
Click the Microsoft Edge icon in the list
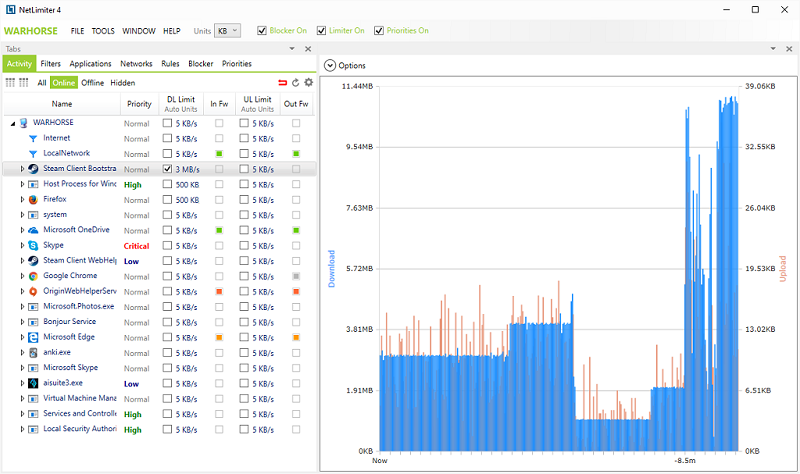[33, 337]
